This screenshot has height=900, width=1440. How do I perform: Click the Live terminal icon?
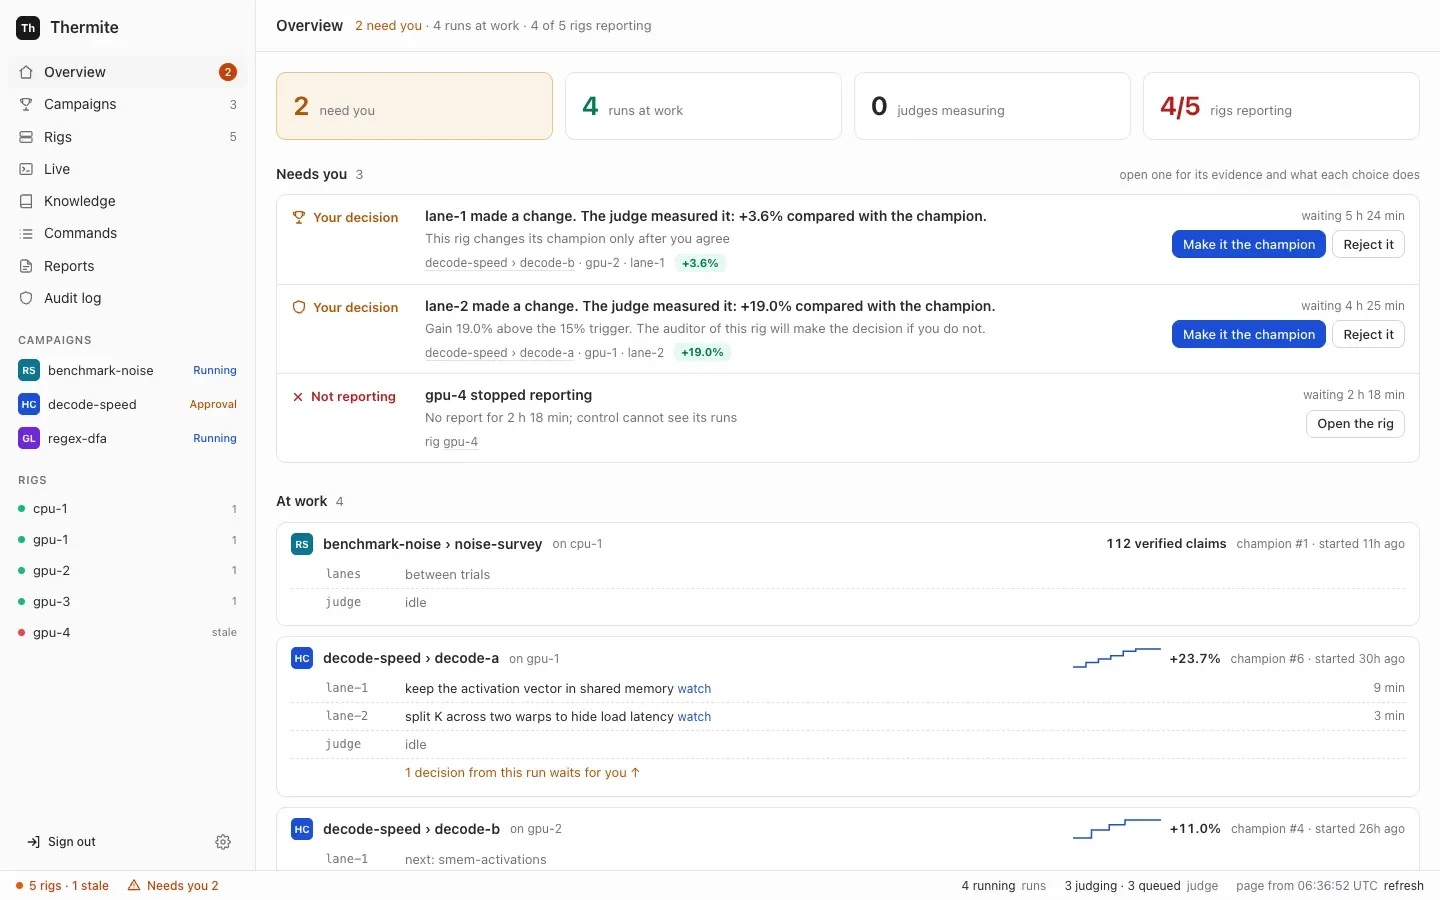(26, 169)
